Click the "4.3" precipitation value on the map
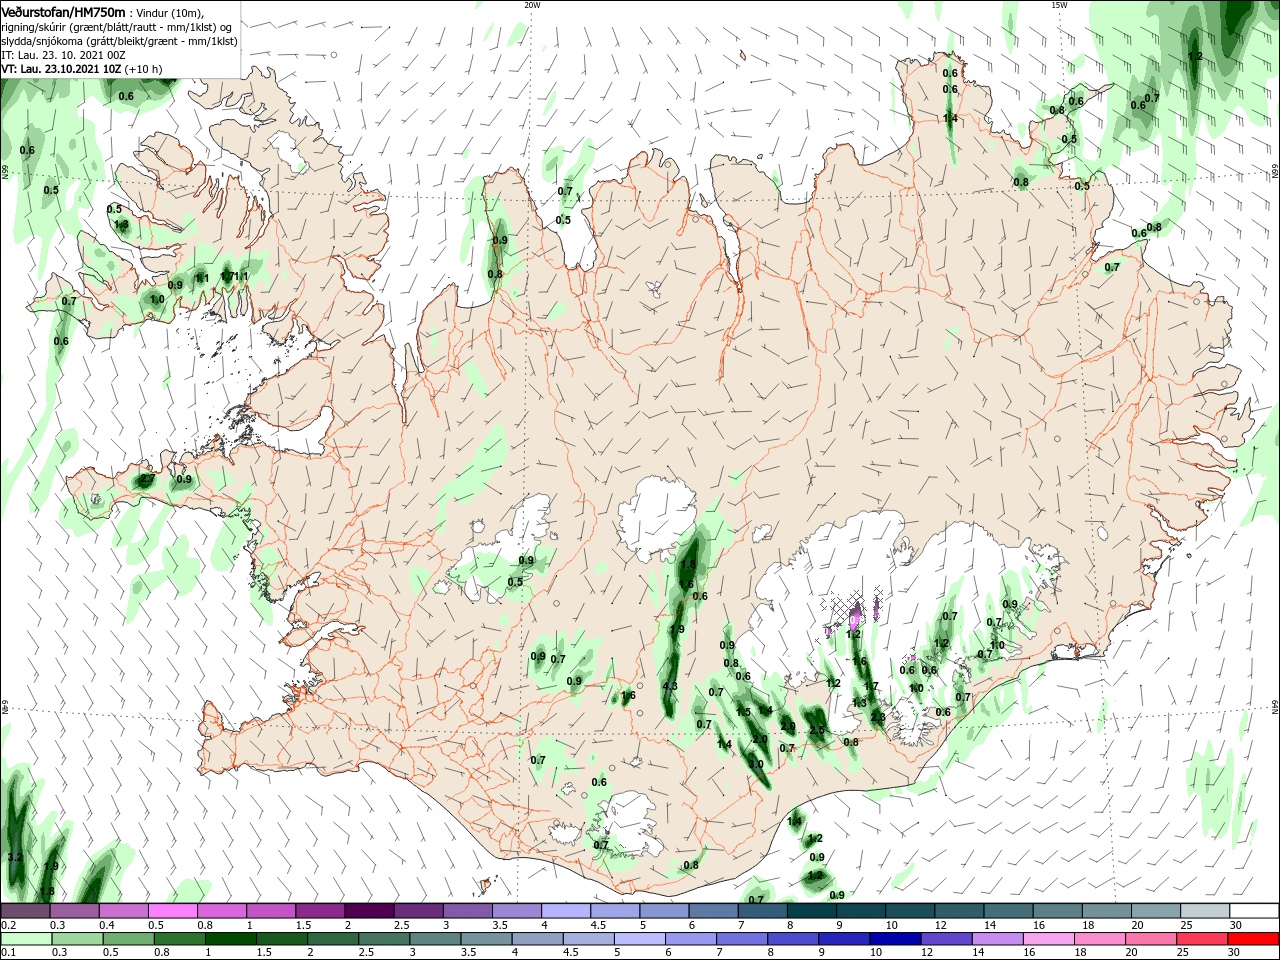1280x960 pixels. point(670,686)
